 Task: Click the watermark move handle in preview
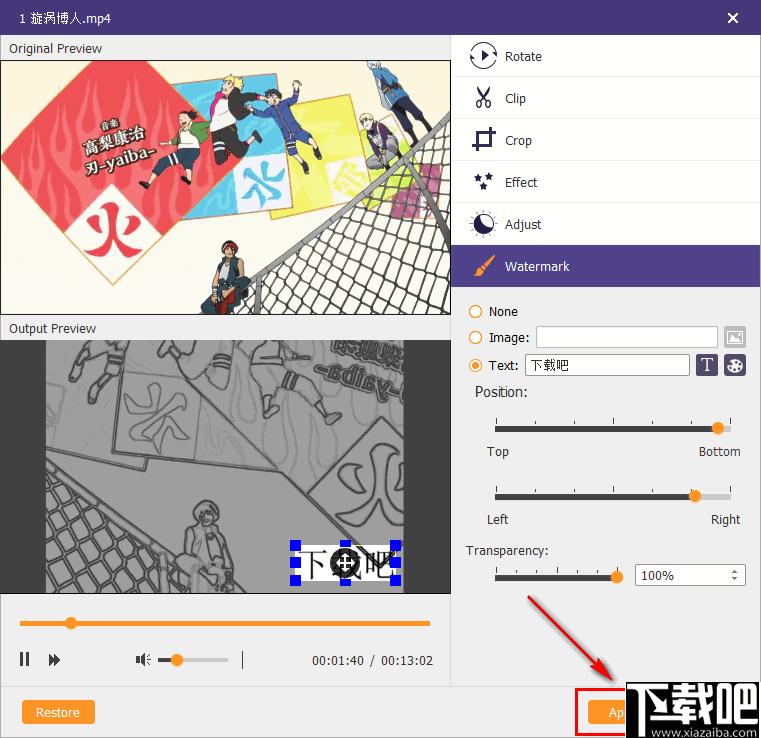point(345,563)
